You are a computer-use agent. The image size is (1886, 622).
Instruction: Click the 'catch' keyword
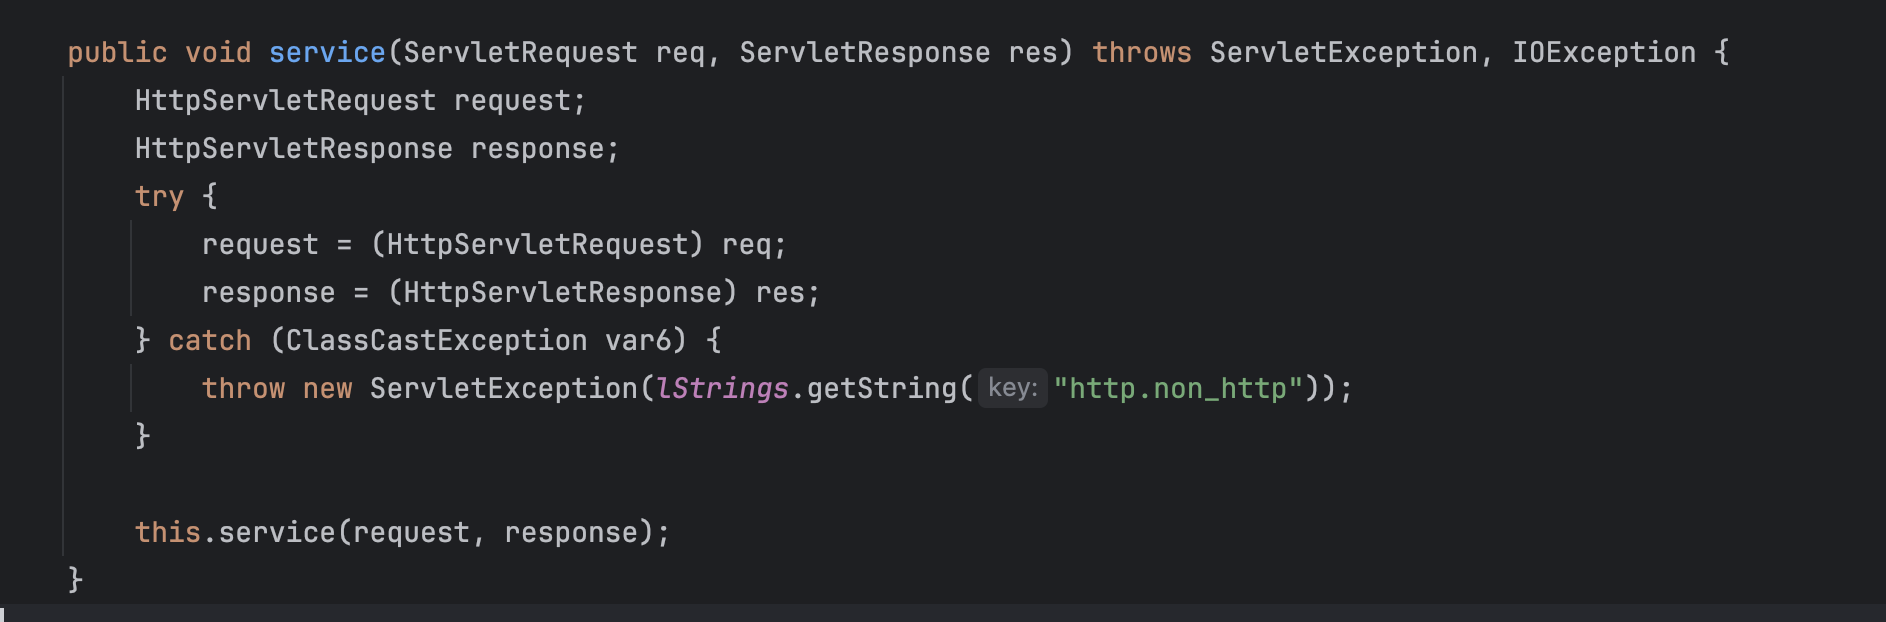pyautogui.click(x=210, y=340)
